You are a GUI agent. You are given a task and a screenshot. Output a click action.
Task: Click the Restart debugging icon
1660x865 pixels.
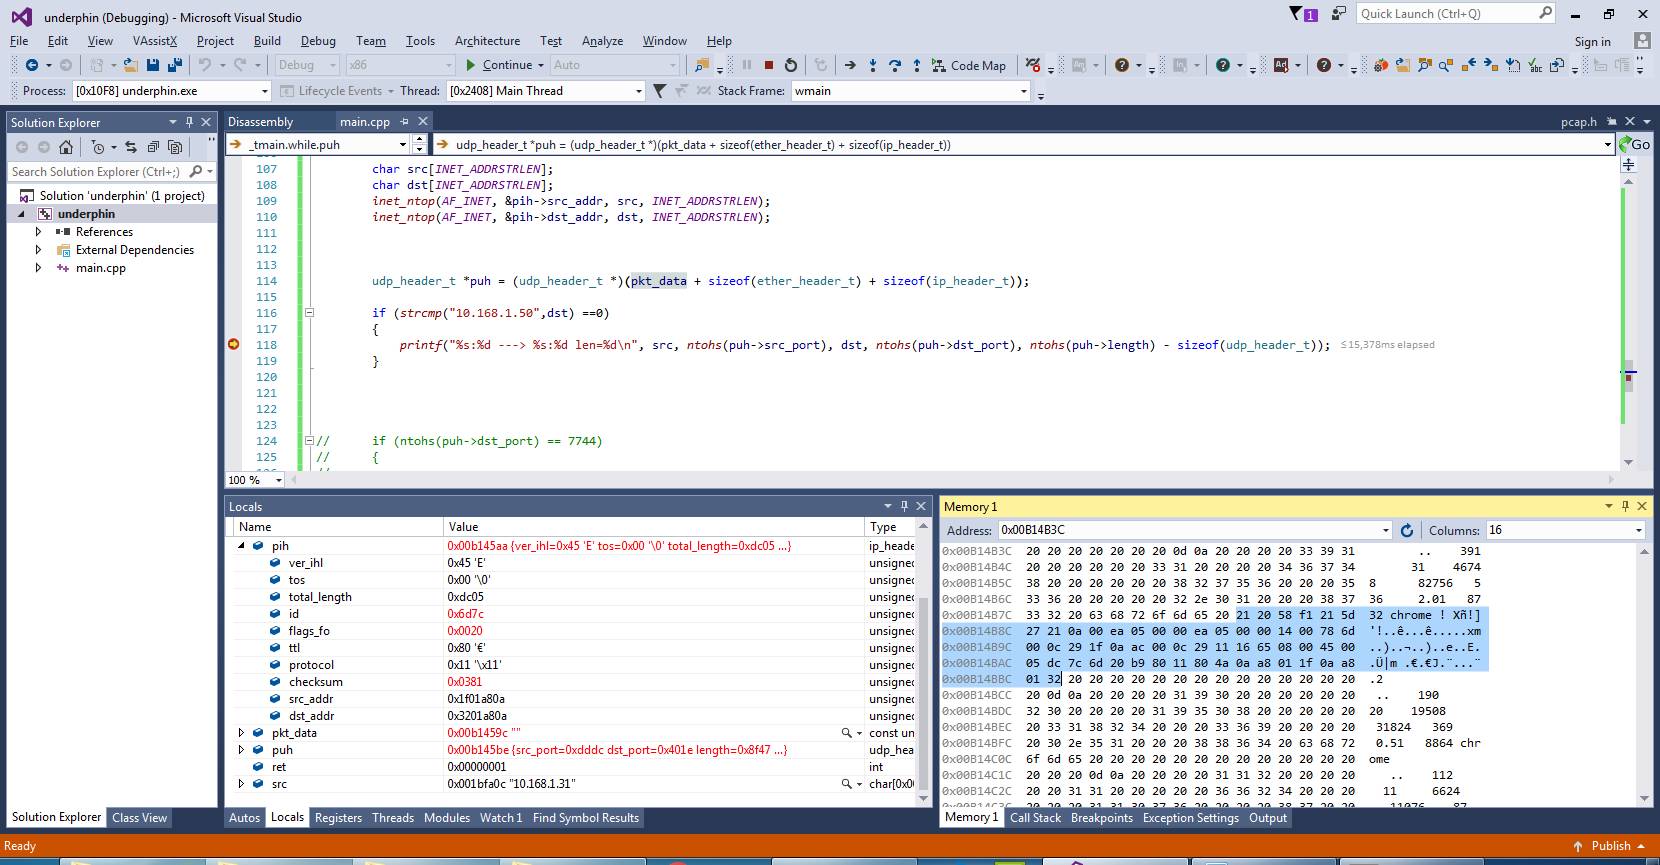[x=791, y=65]
